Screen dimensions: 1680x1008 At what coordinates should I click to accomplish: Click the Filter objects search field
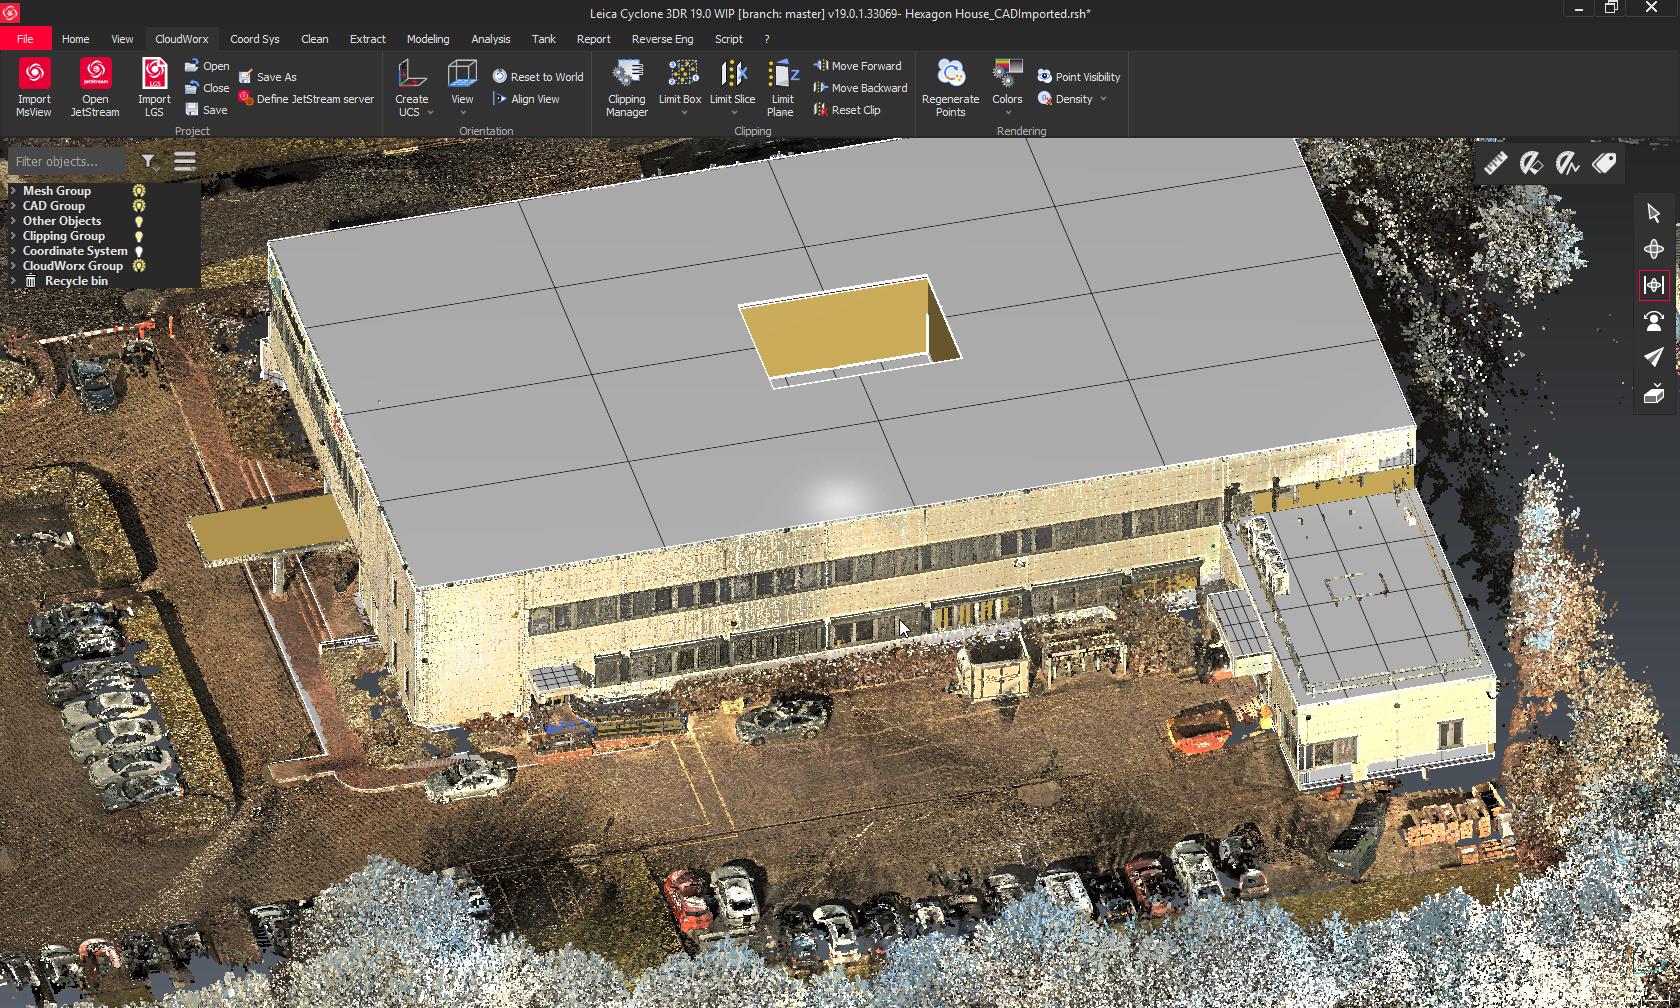pos(67,161)
